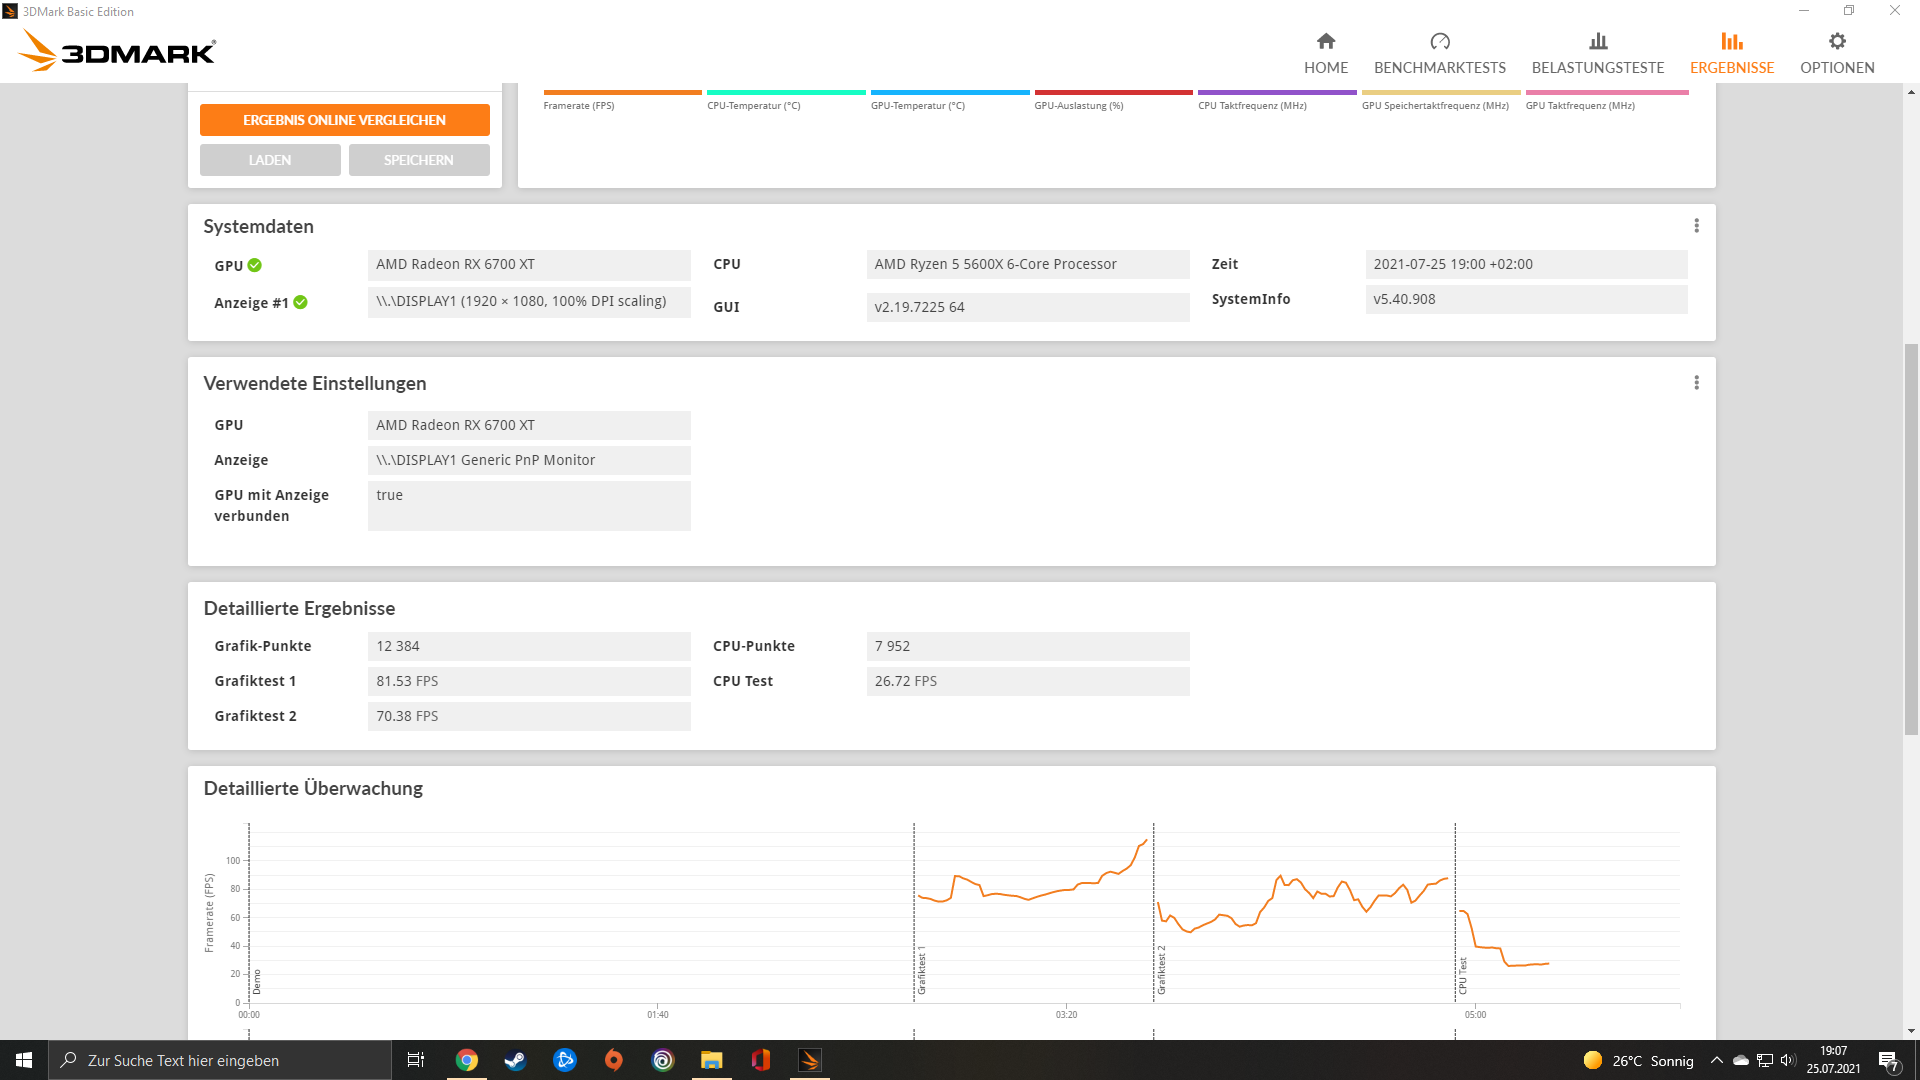Open Systemdaten three-dot menu
Image resolution: width=1920 pixels, height=1080 pixels.
click(x=1696, y=226)
